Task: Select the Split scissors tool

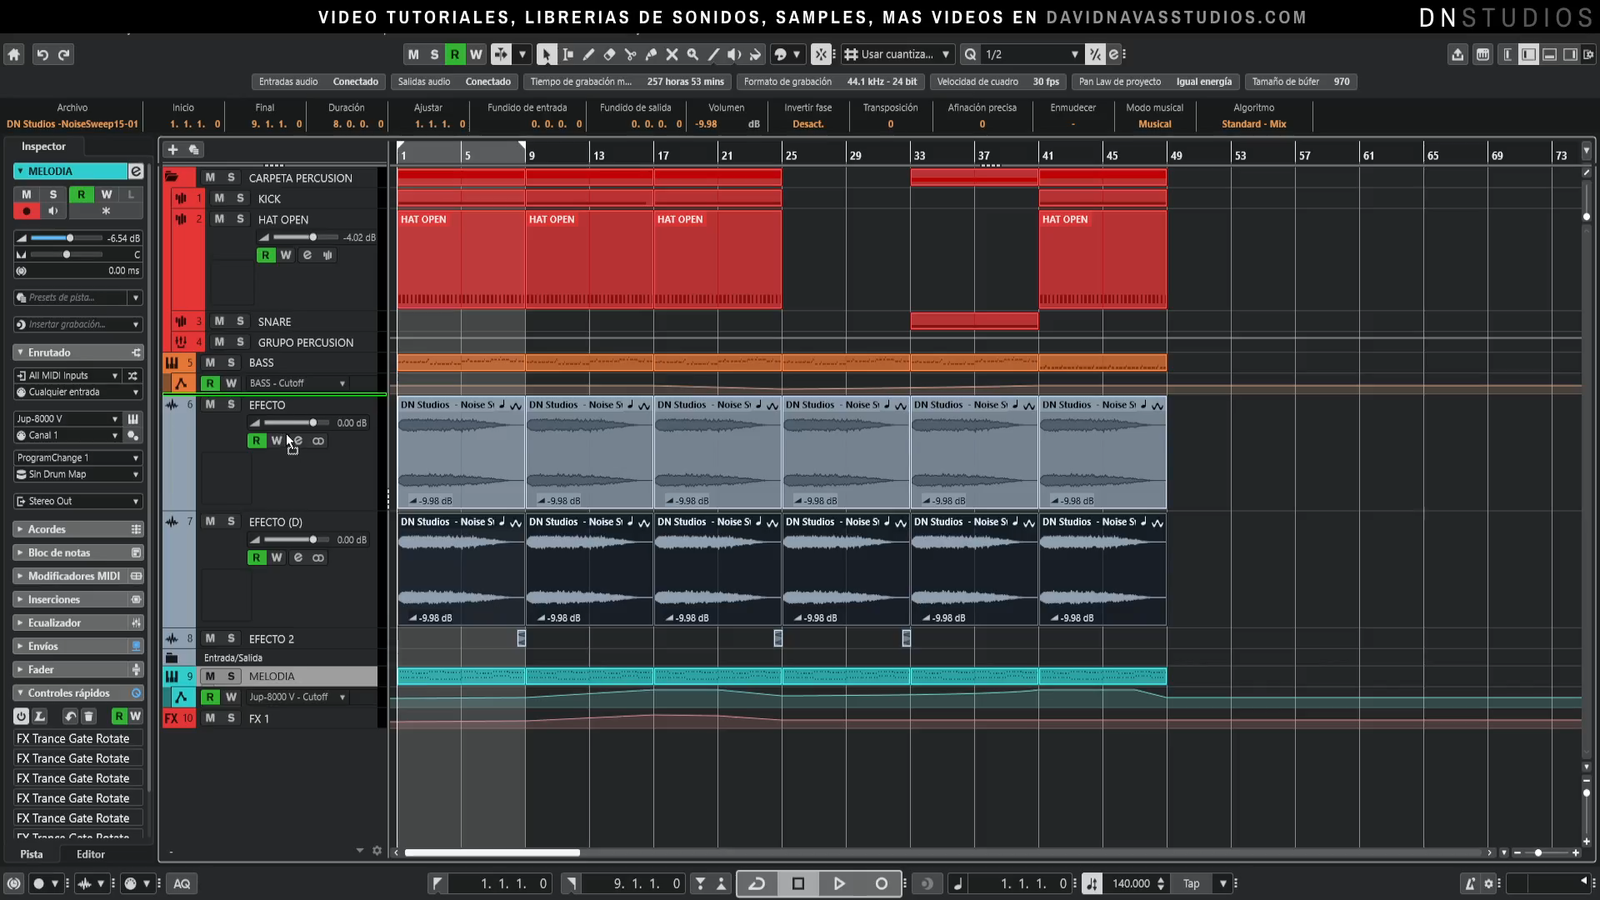Action: coord(630,55)
